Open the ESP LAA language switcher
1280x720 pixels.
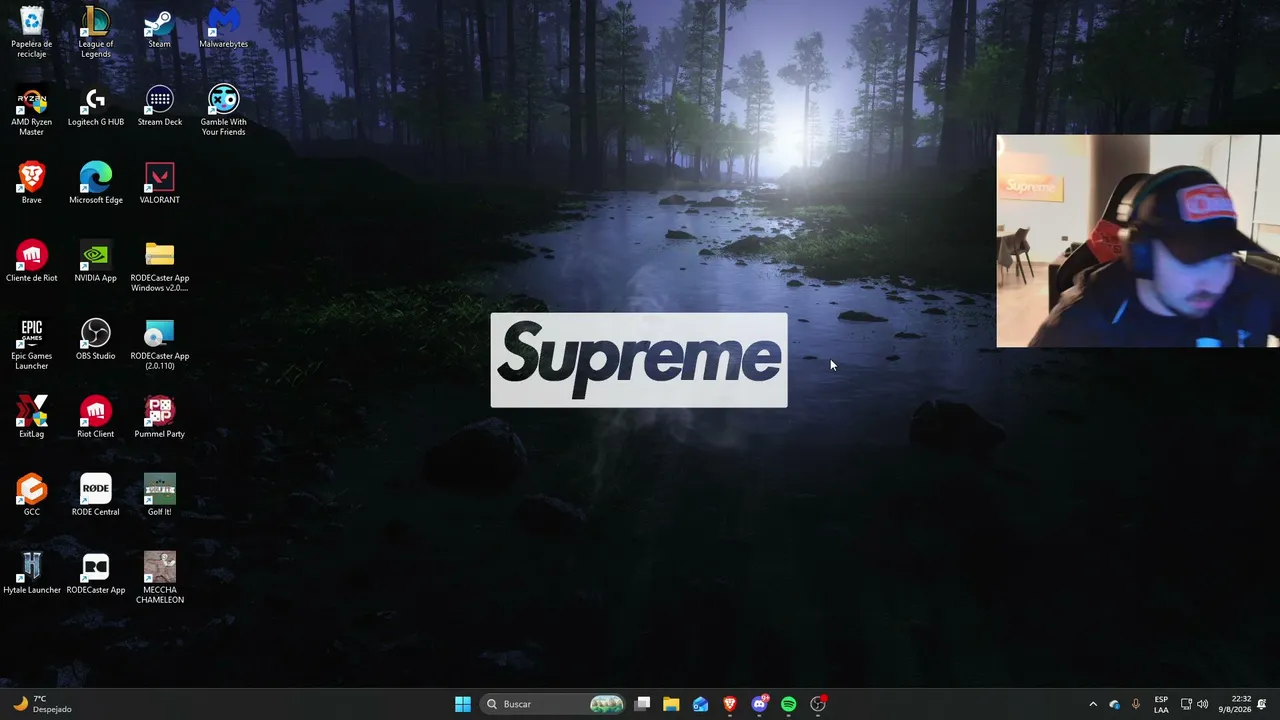(x=1161, y=704)
